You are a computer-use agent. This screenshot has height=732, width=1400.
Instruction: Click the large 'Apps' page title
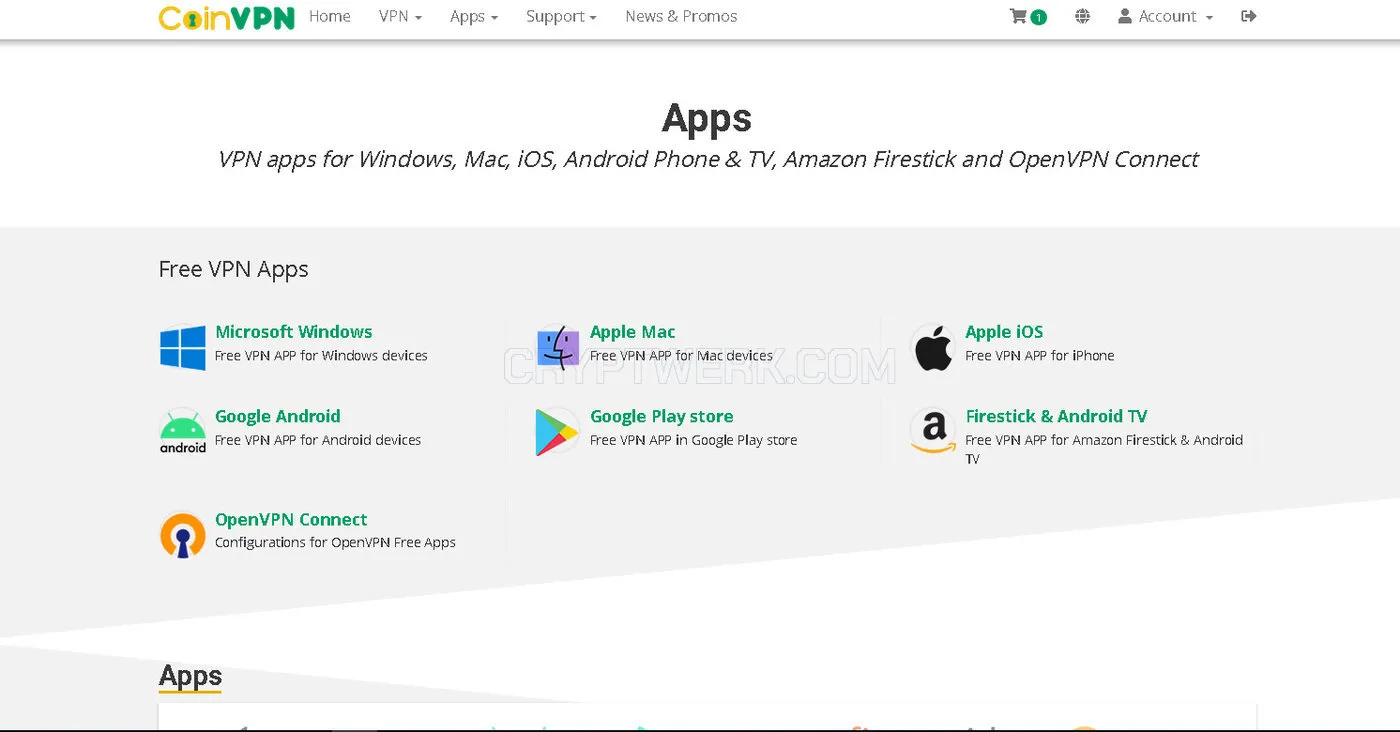[x=707, y=119]
